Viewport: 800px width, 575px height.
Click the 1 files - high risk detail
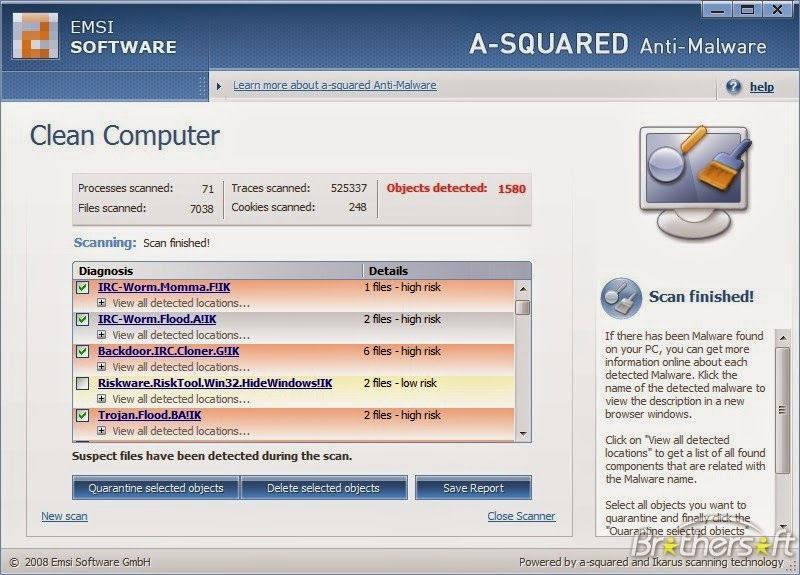point(402,287)
